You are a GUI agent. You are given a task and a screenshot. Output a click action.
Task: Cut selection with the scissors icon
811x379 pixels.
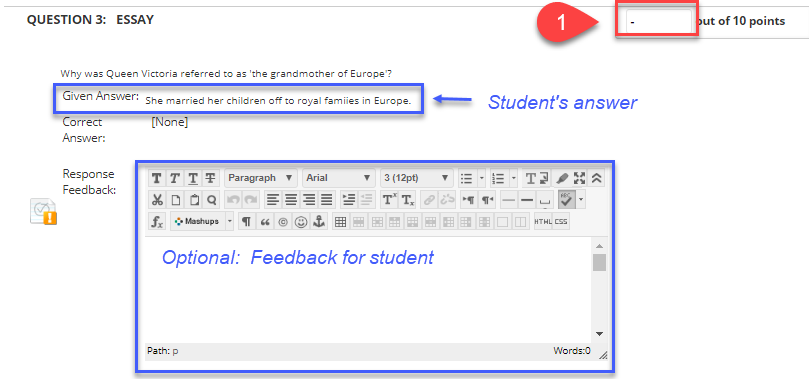[157, 200]
